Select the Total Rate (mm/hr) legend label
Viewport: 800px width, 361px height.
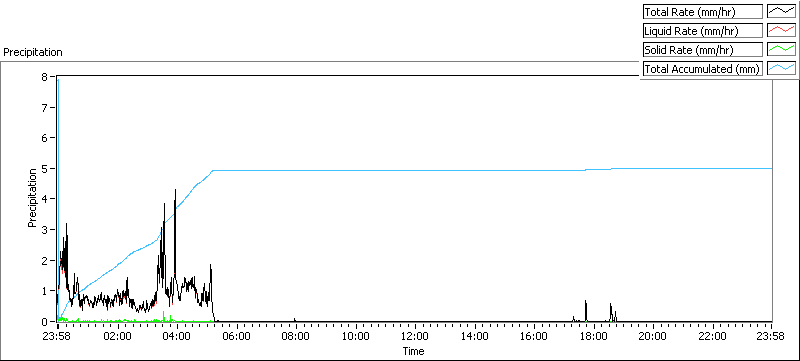click(703, 12)
